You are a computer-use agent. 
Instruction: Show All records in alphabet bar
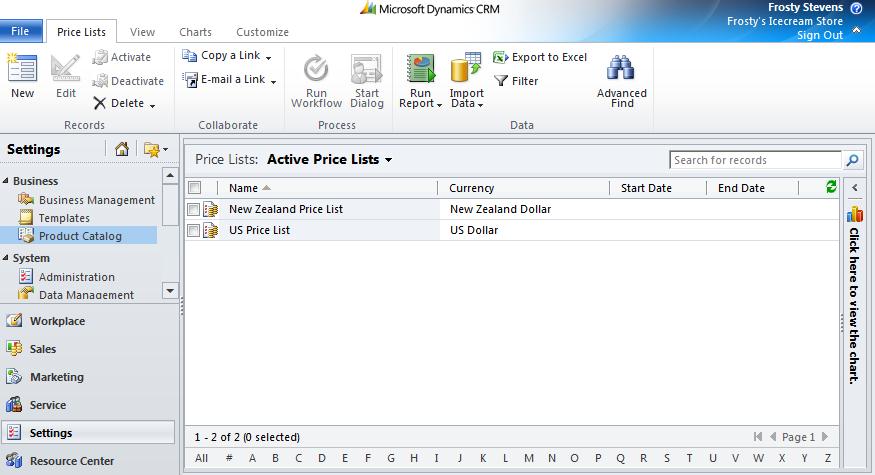tap(201, 458)
